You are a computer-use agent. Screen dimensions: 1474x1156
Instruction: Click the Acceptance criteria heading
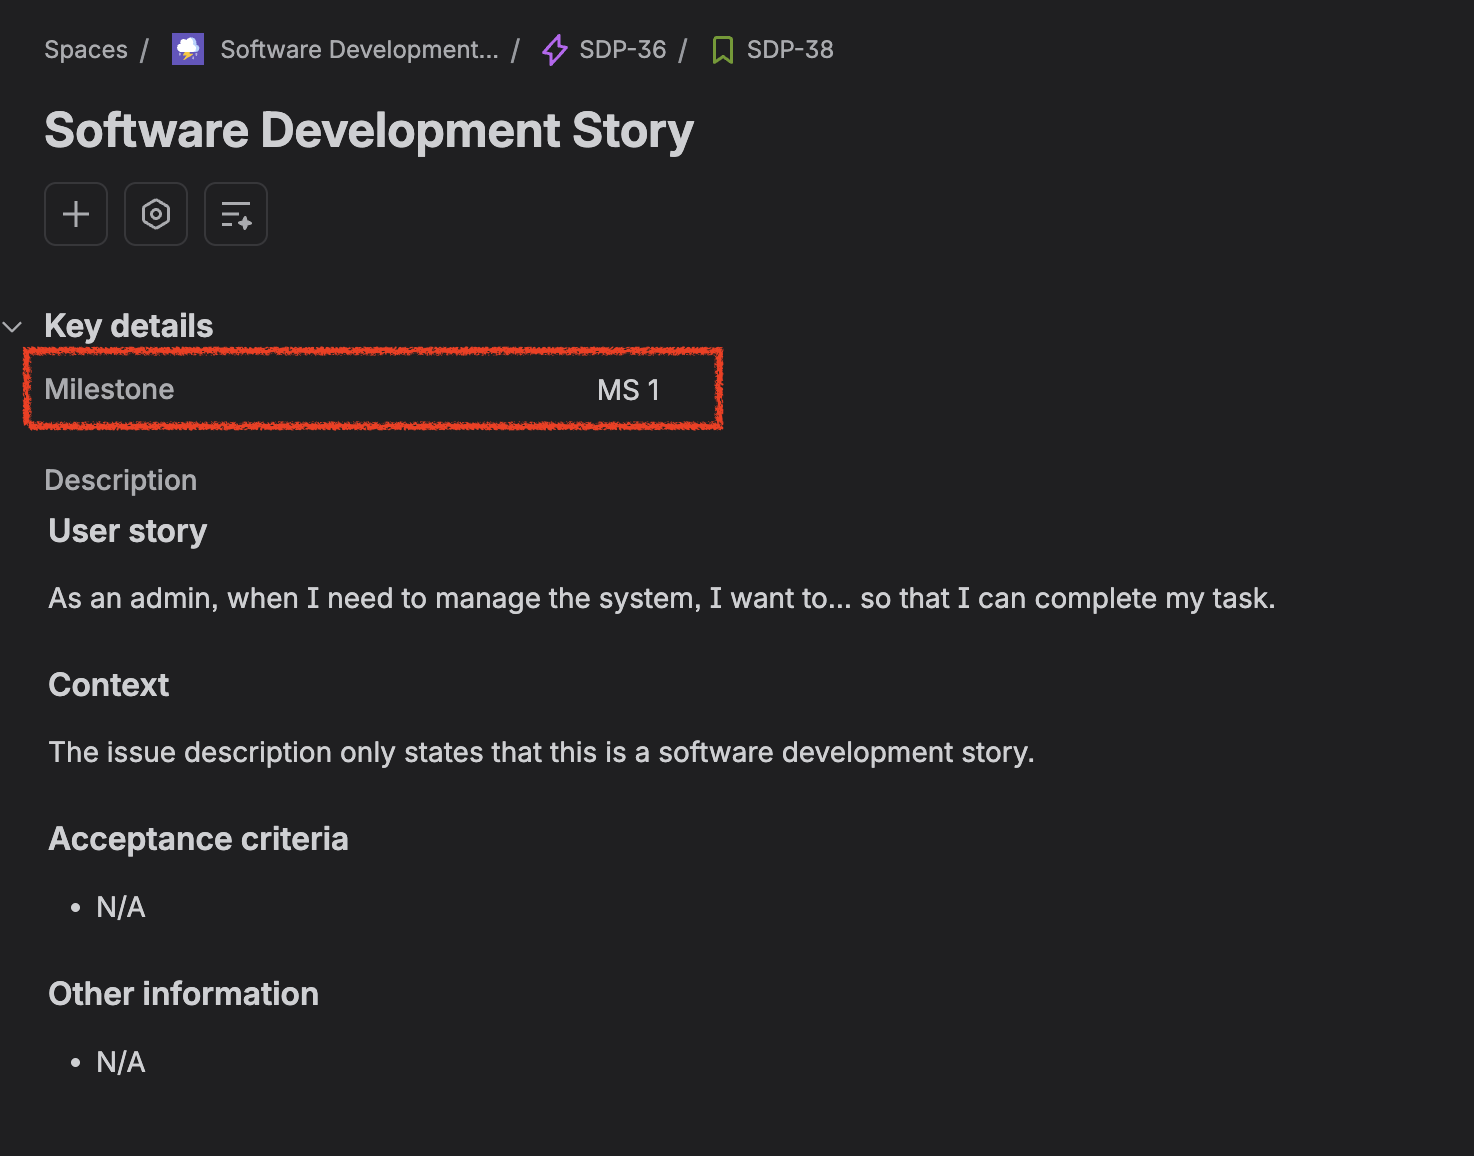pyautogui.click(x=199, y=839)
